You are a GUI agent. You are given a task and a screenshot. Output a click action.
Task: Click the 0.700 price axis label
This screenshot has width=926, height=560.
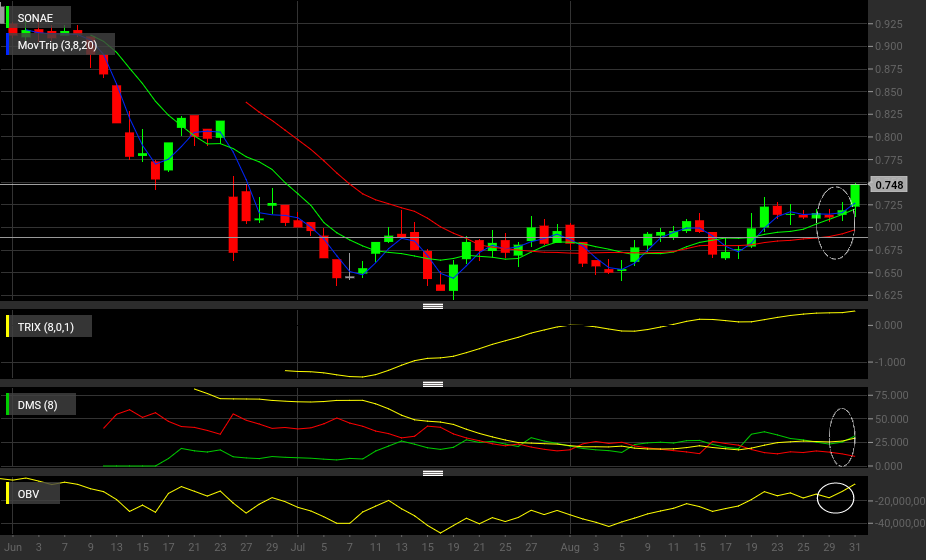tap(889, 227)
